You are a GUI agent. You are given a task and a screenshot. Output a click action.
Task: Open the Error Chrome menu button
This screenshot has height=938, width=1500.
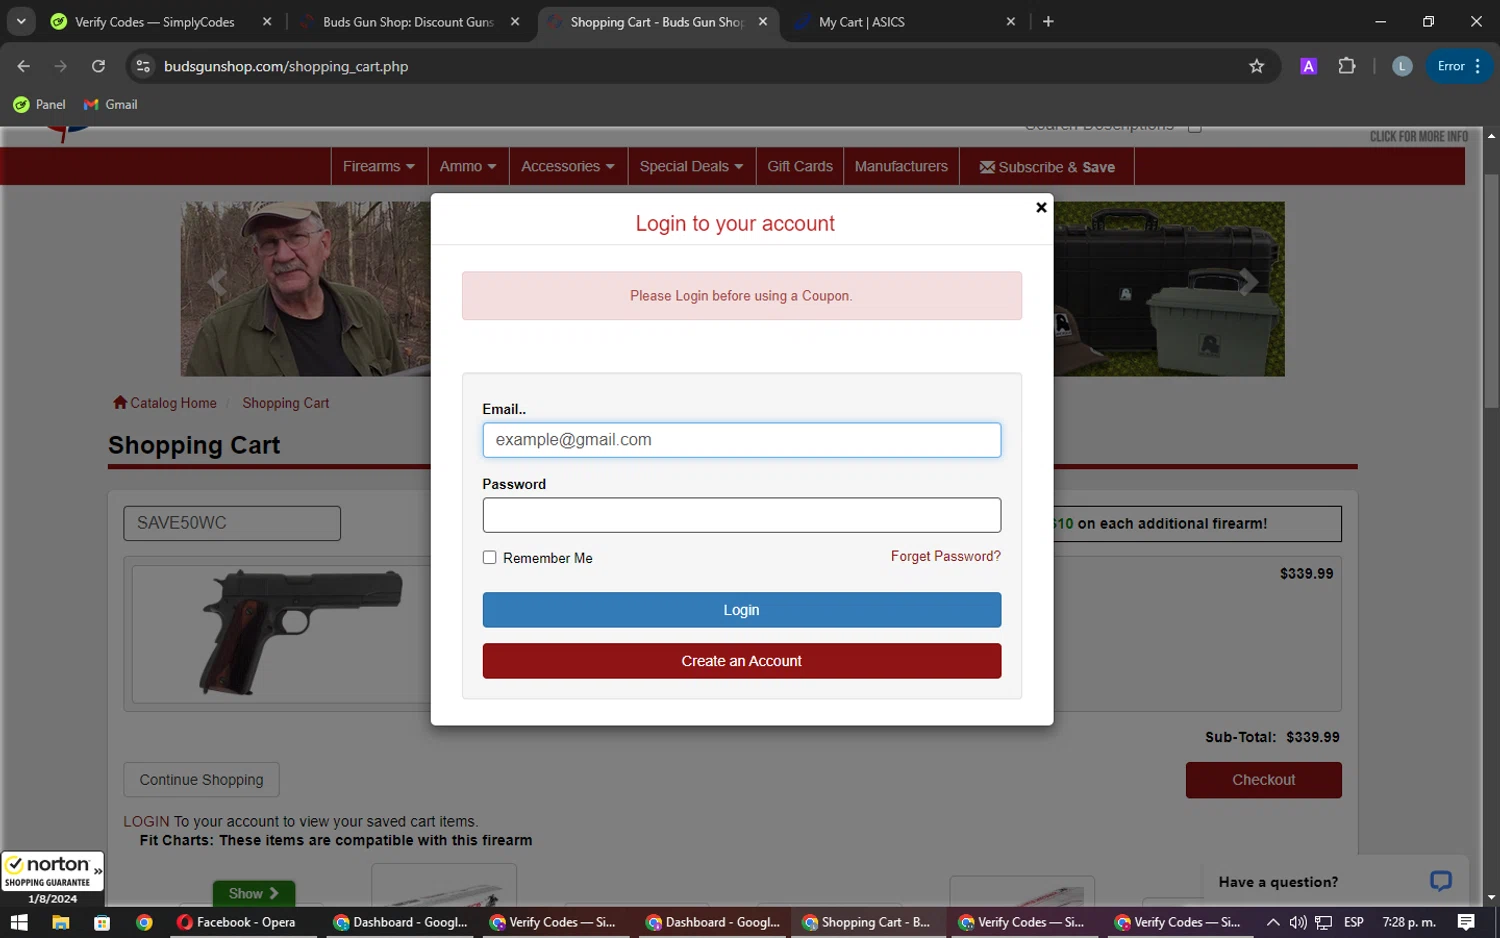[1459, 66]
